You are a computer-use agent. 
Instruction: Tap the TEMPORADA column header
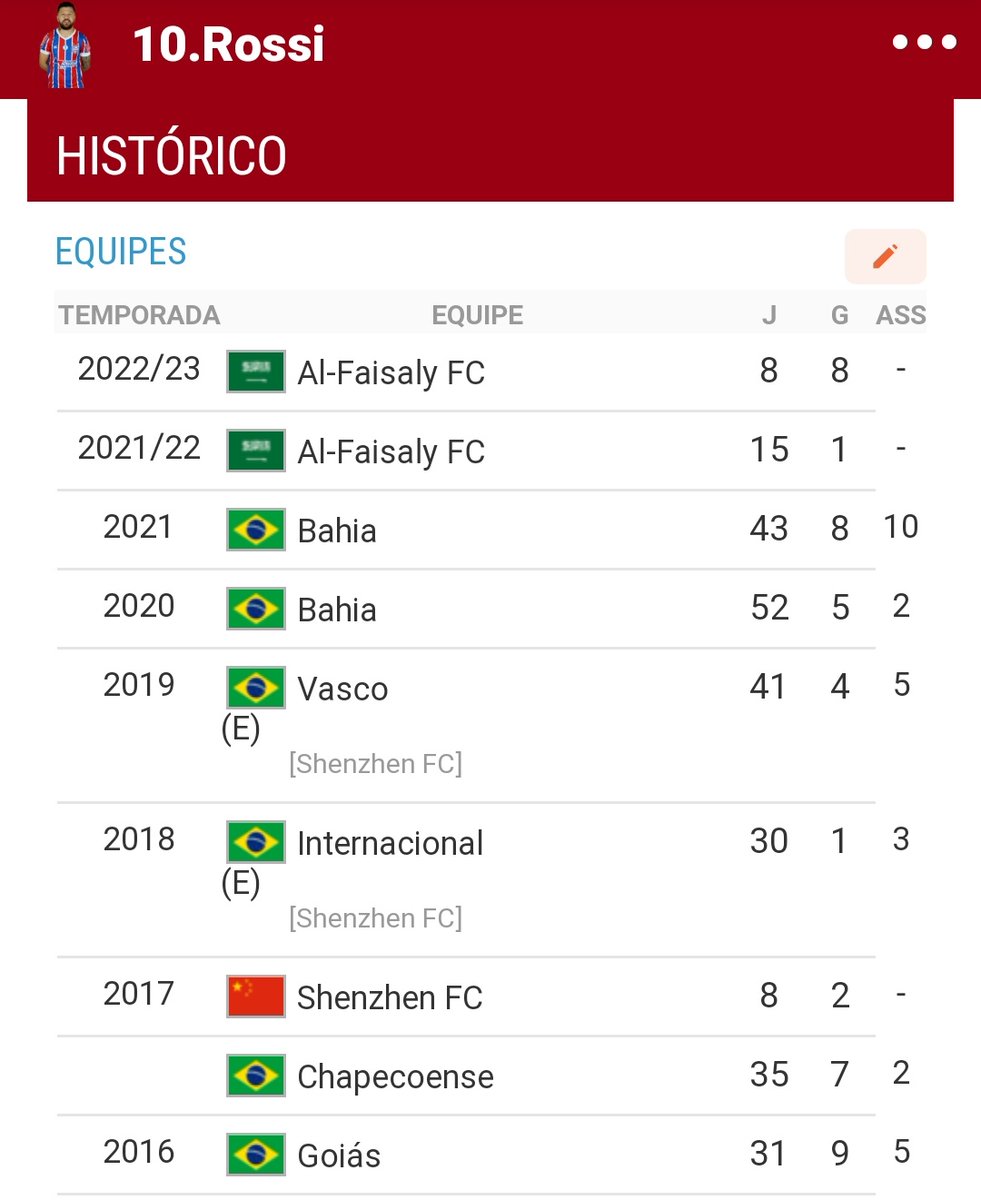coord(139,316)
